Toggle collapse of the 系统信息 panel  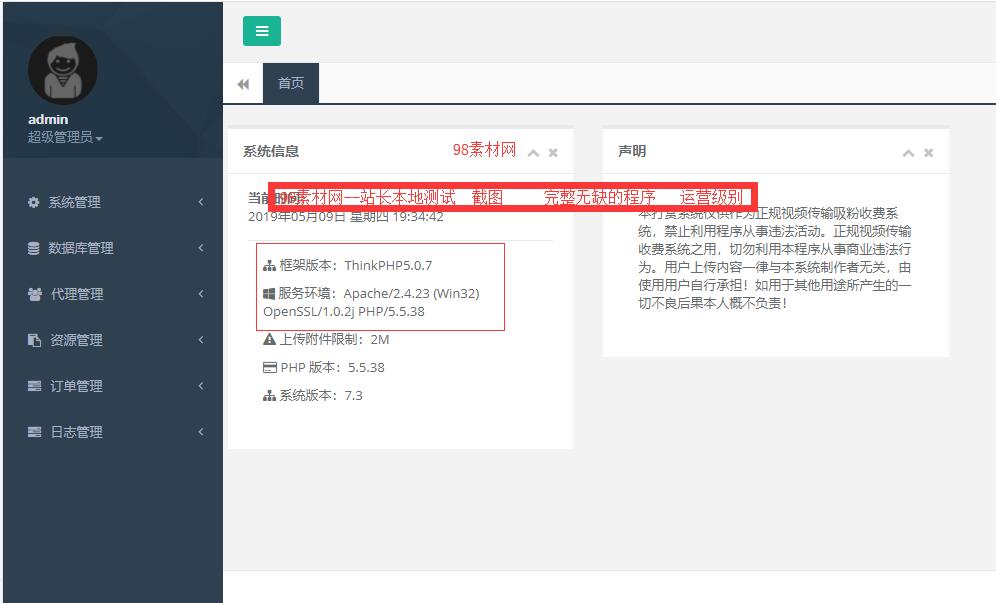coord(536,153)
